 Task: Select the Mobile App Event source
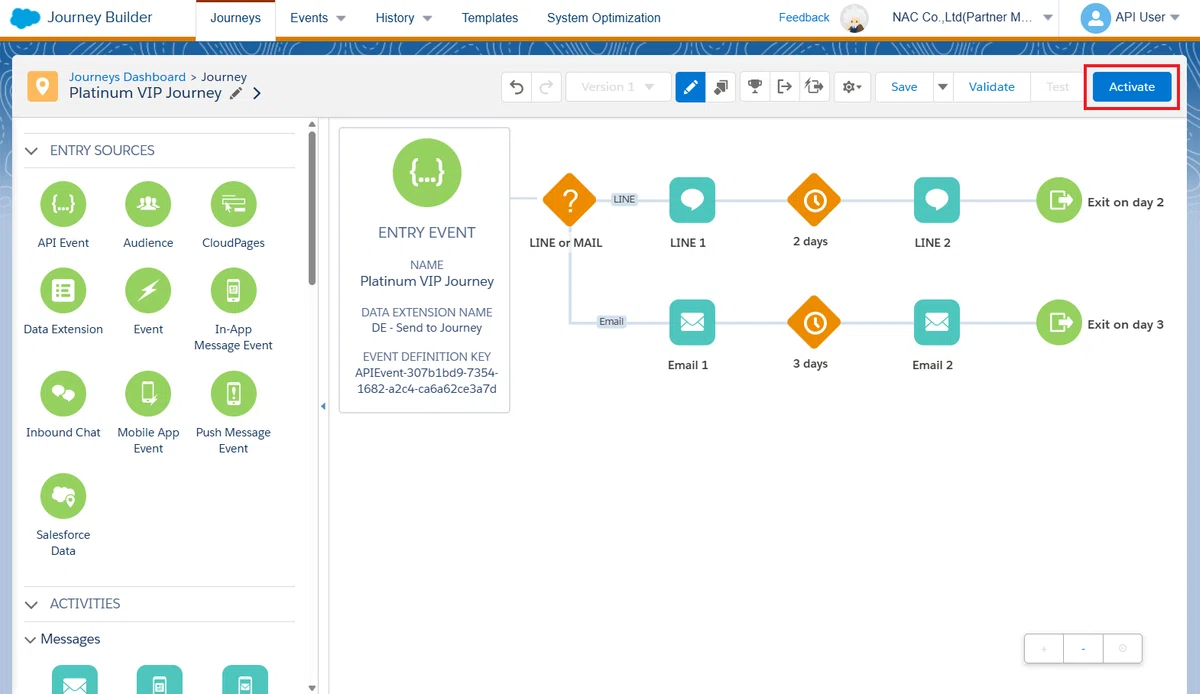tap(148, 393)
